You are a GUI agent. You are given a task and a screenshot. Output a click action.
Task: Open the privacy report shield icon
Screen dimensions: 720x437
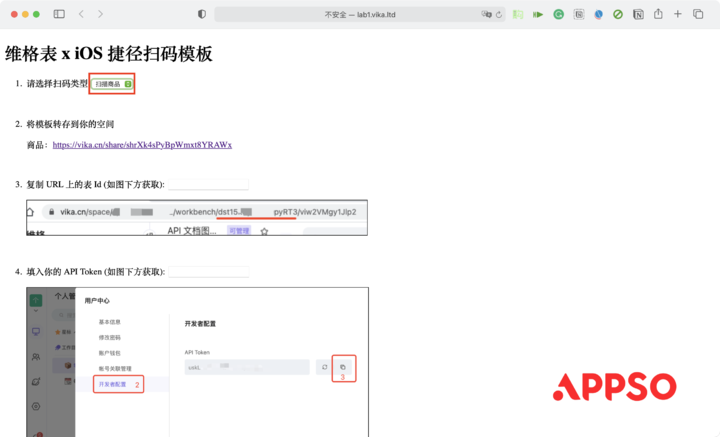[202, 14]
